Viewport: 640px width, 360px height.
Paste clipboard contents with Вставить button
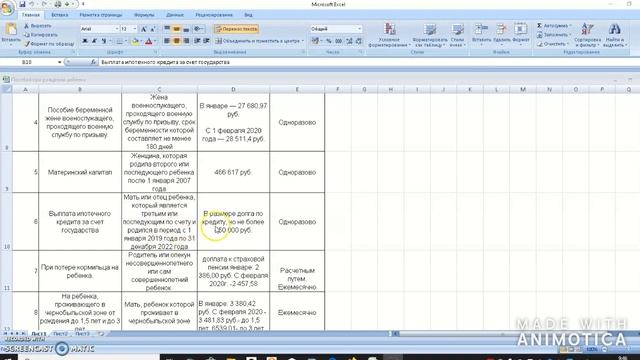[11, 34]
